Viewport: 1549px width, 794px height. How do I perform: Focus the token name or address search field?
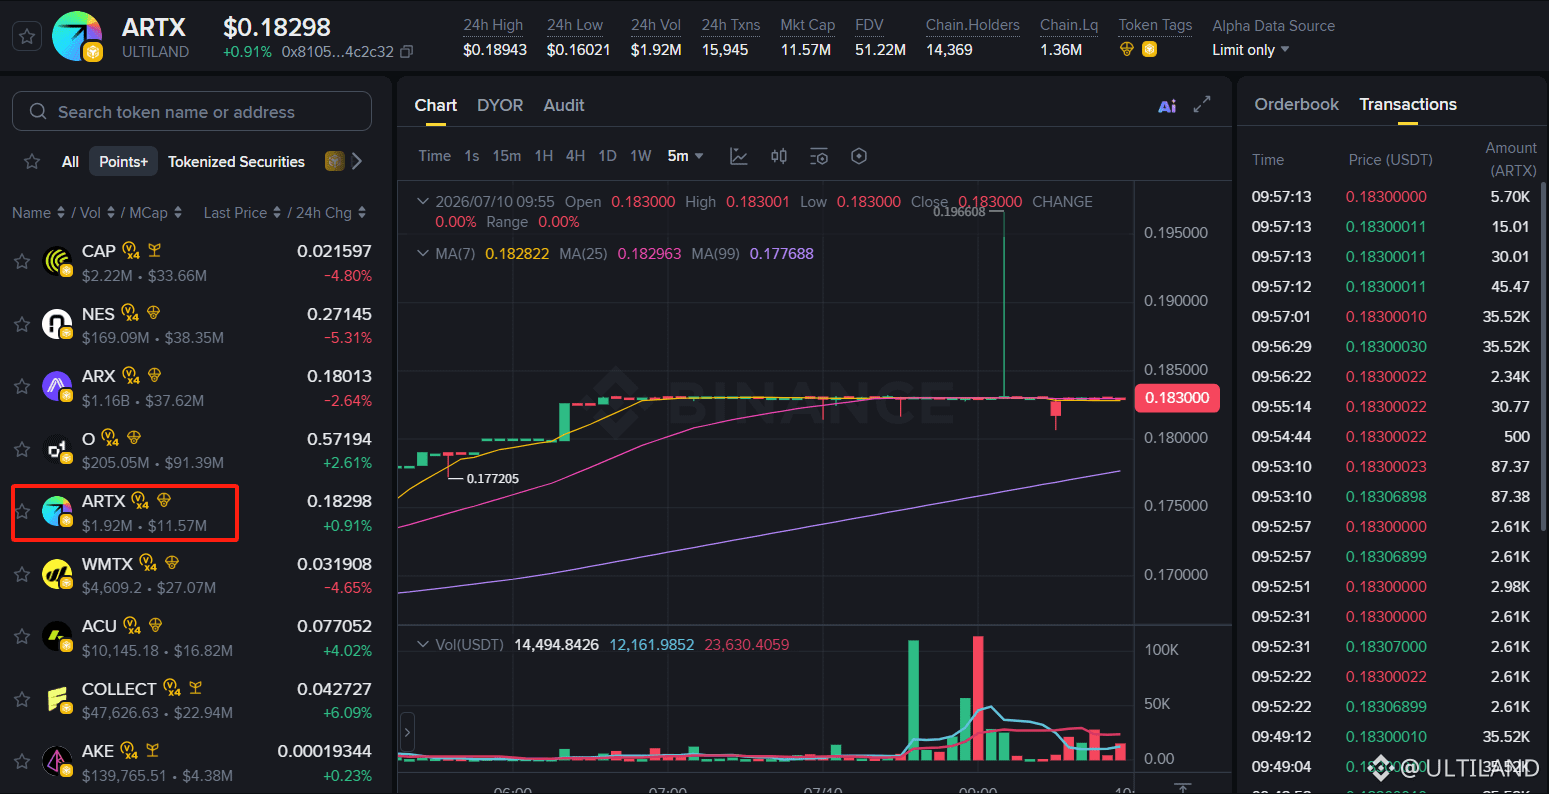tap(192, 111)
